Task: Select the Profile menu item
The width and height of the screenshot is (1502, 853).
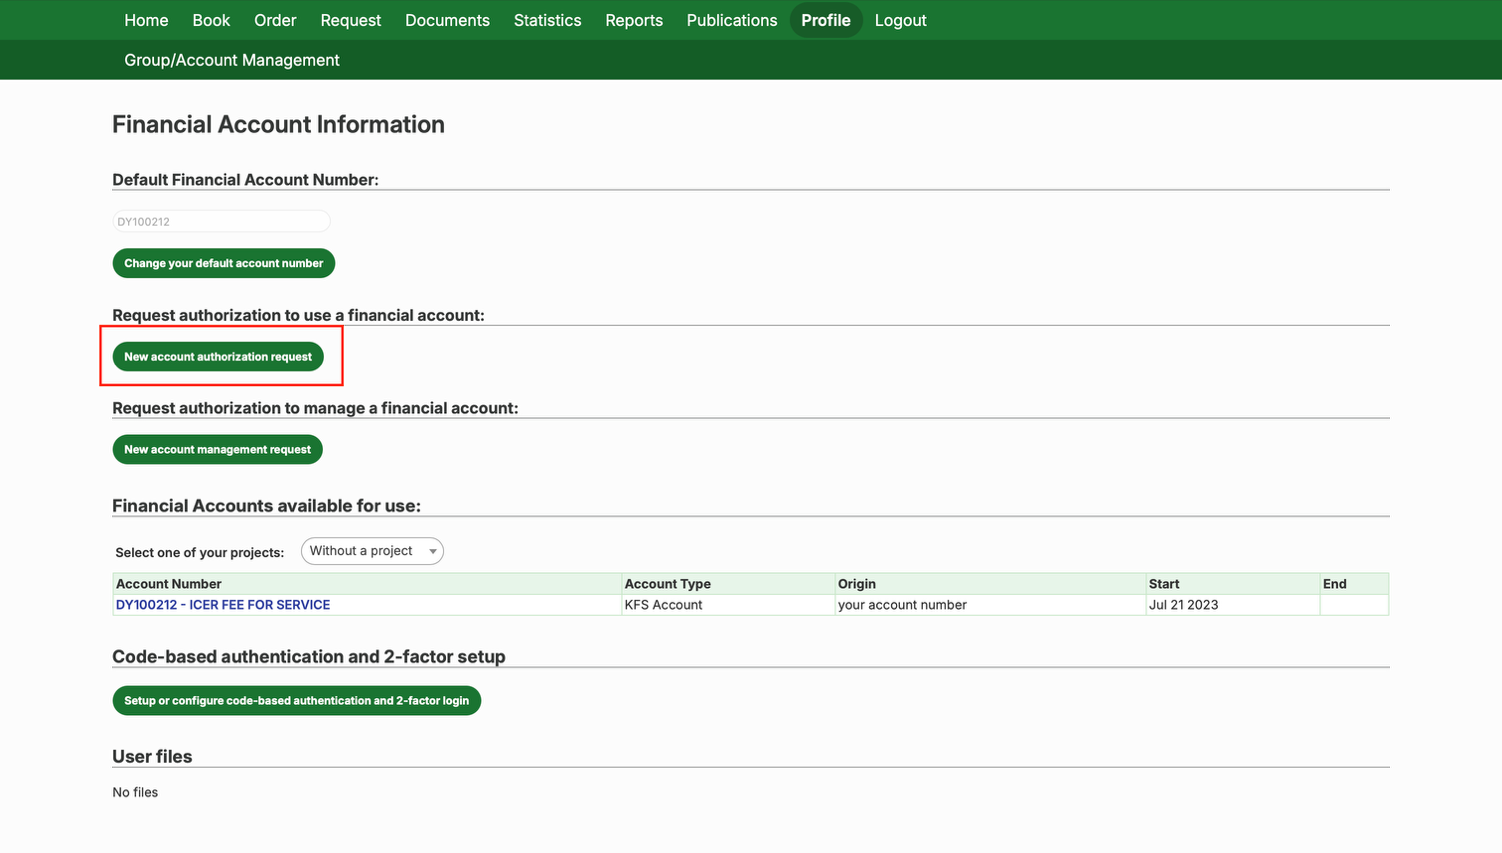Action: [x=826, y=20]
